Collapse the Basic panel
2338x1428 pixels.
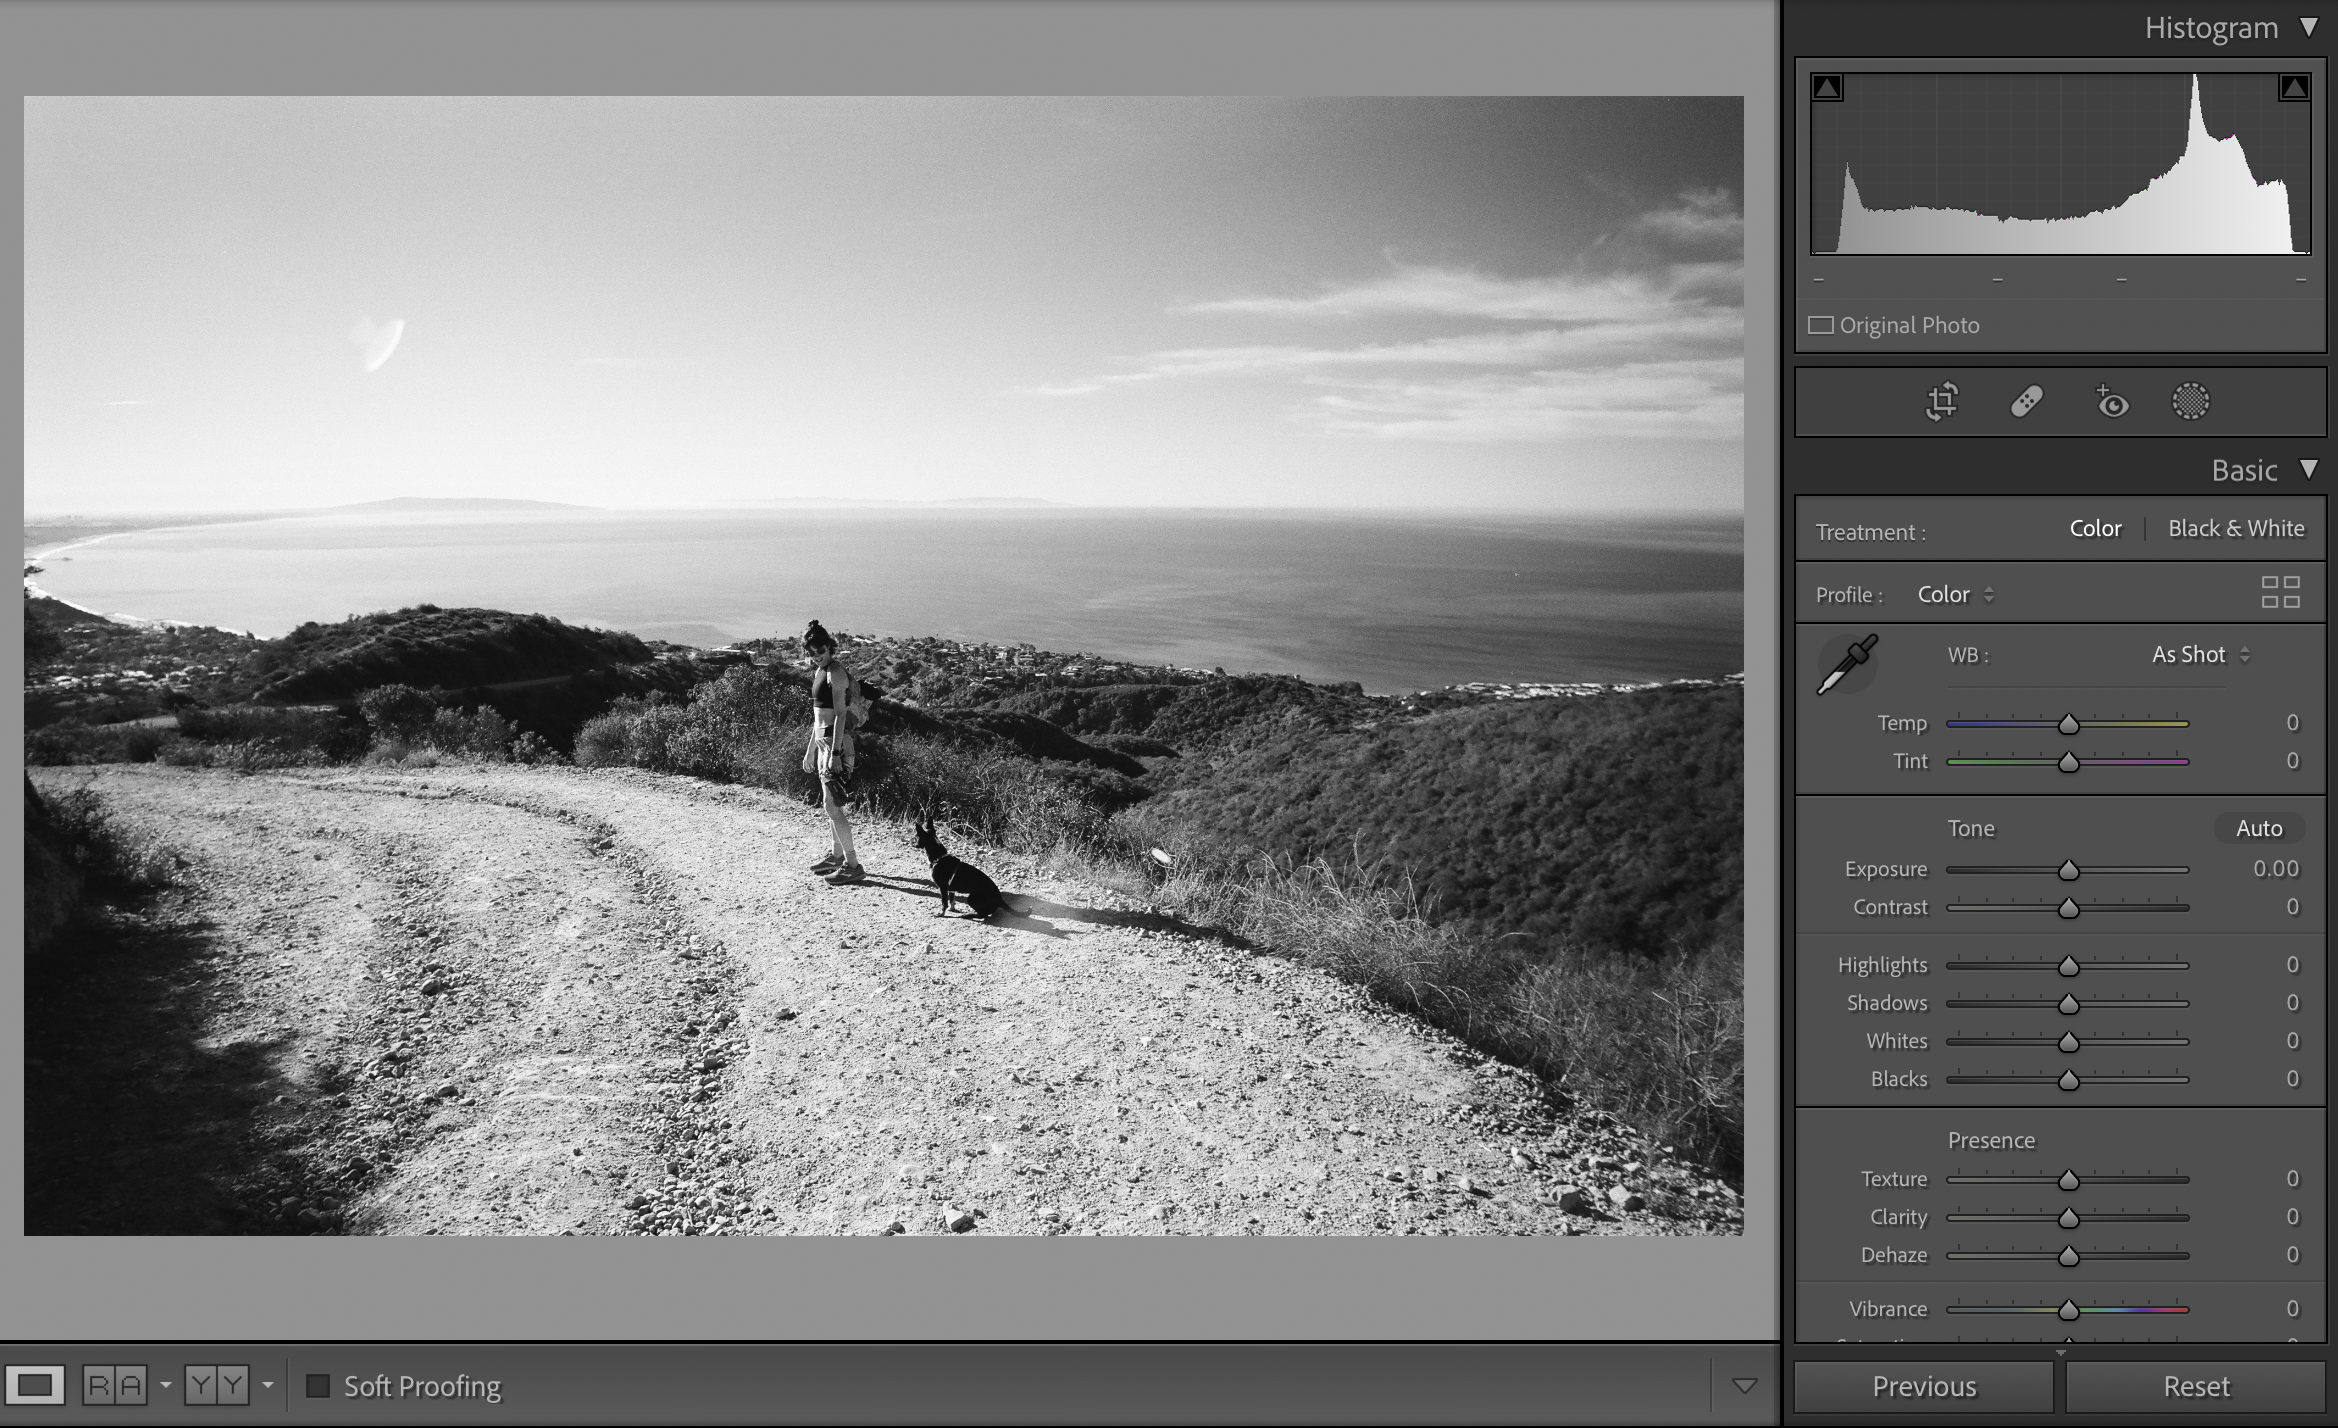(2309, 469)
